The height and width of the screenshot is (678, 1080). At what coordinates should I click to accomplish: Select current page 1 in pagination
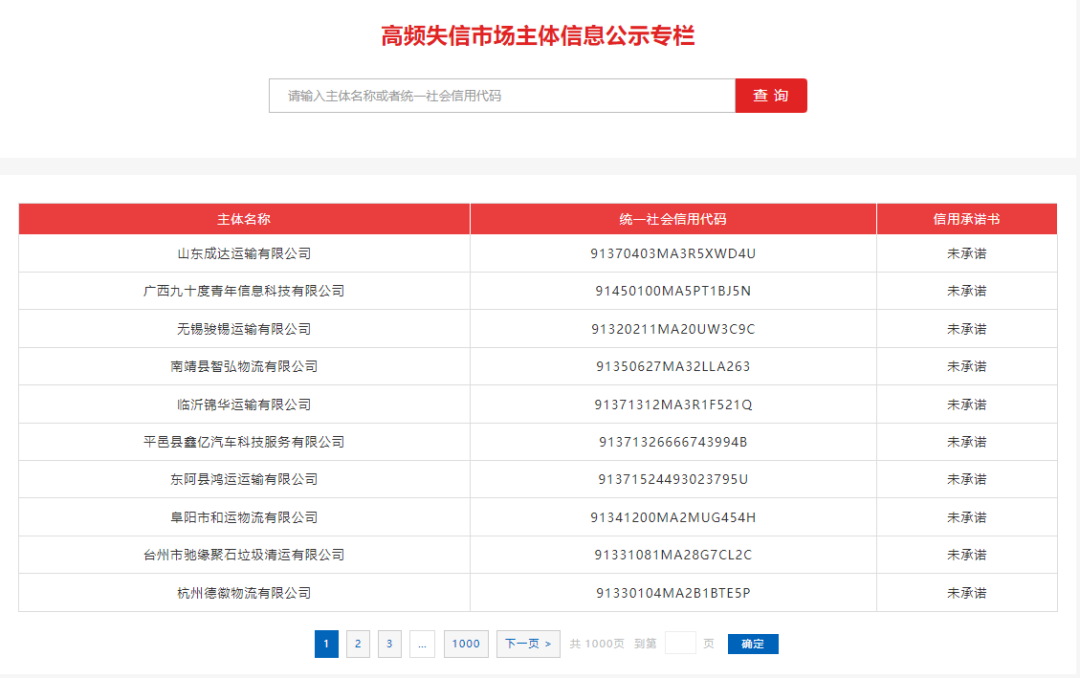326,644
